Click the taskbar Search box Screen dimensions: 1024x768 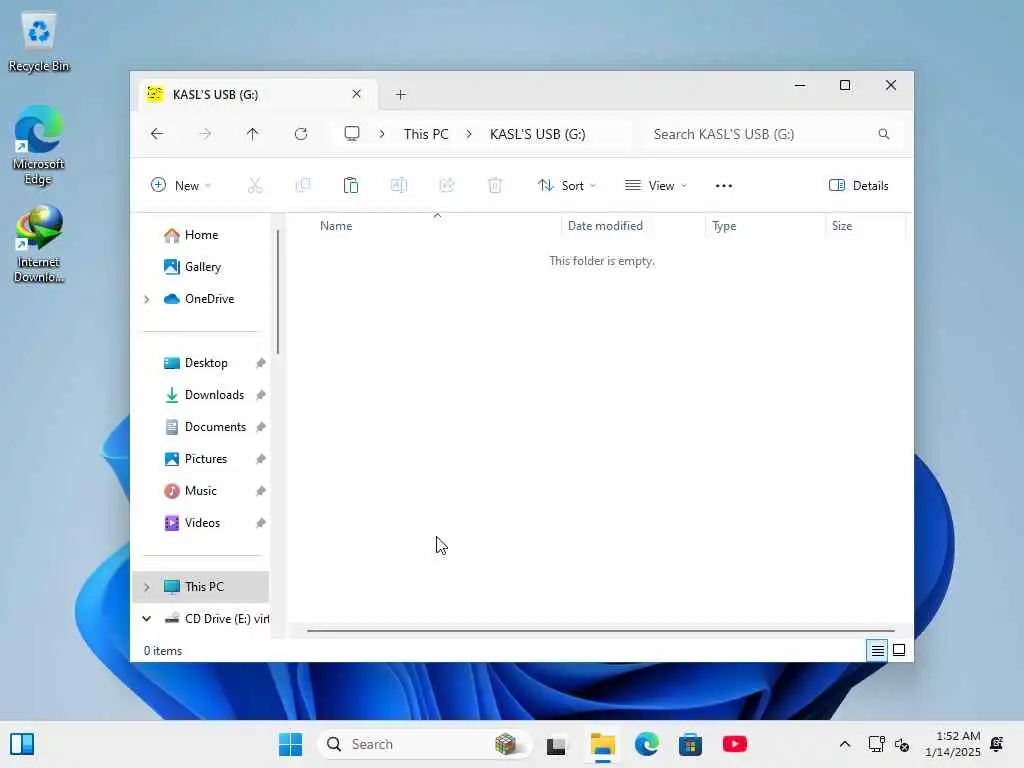coord(423,744)
